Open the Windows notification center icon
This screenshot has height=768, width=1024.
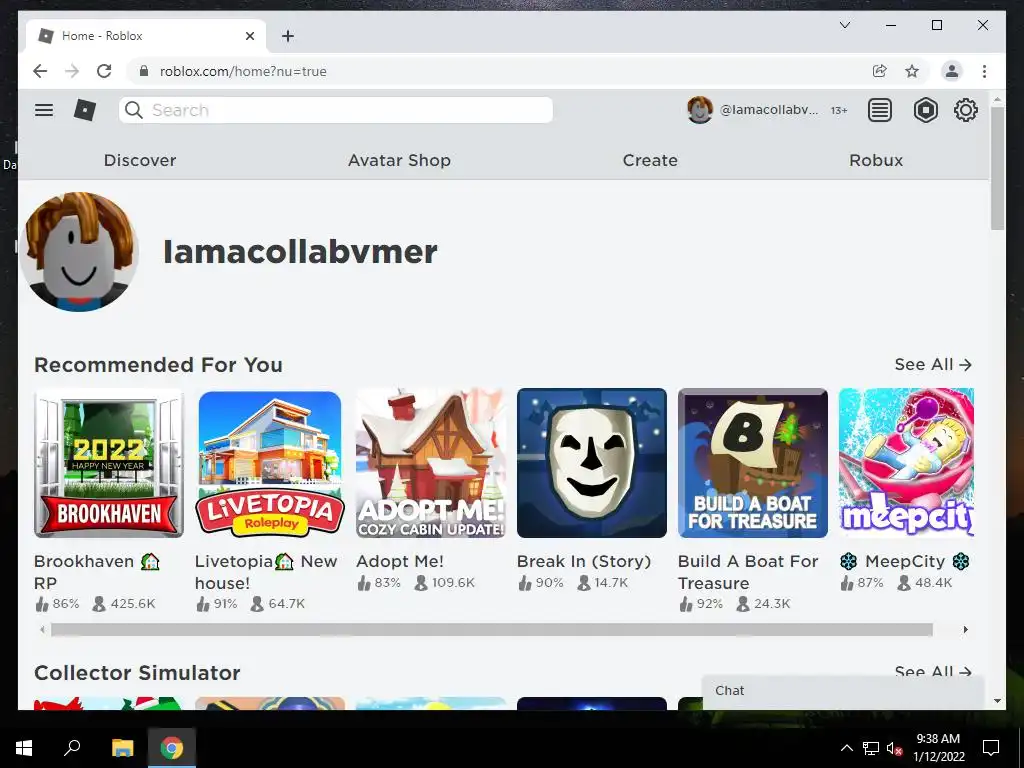coord(991,748)
